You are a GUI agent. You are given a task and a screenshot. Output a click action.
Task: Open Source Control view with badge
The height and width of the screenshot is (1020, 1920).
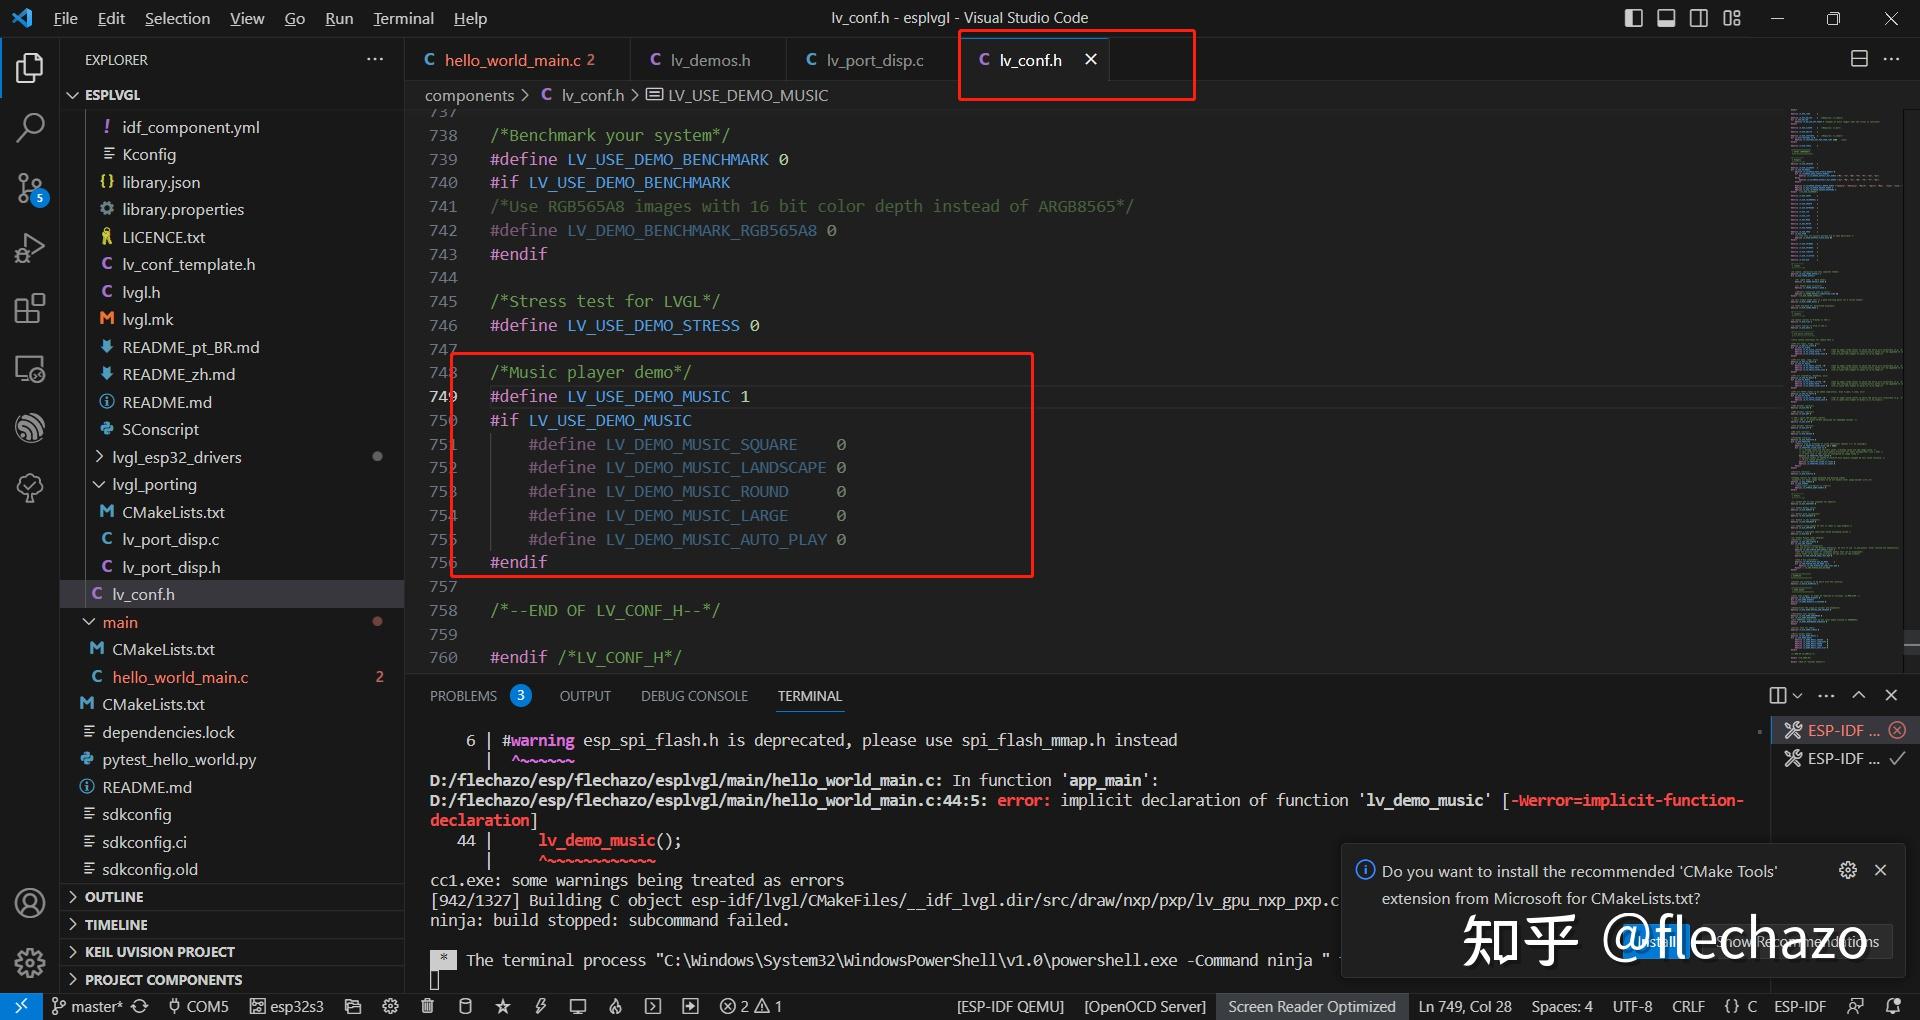pyautogui.click(x=30, y=188)
